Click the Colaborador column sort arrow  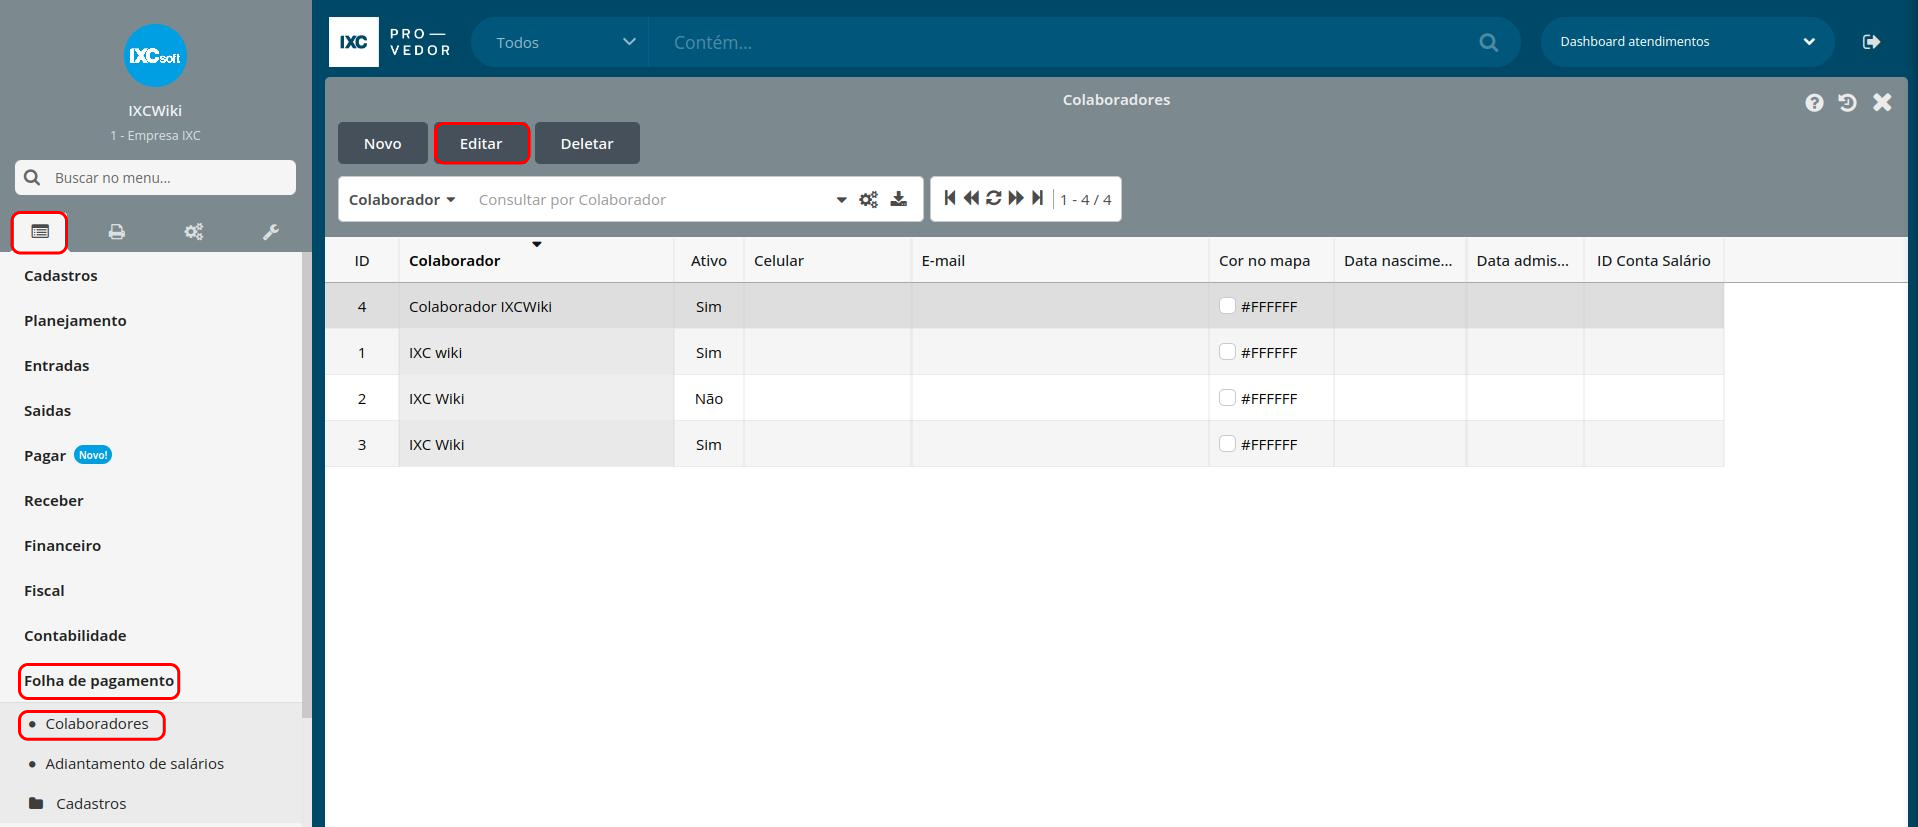click(x=537, y=244)
